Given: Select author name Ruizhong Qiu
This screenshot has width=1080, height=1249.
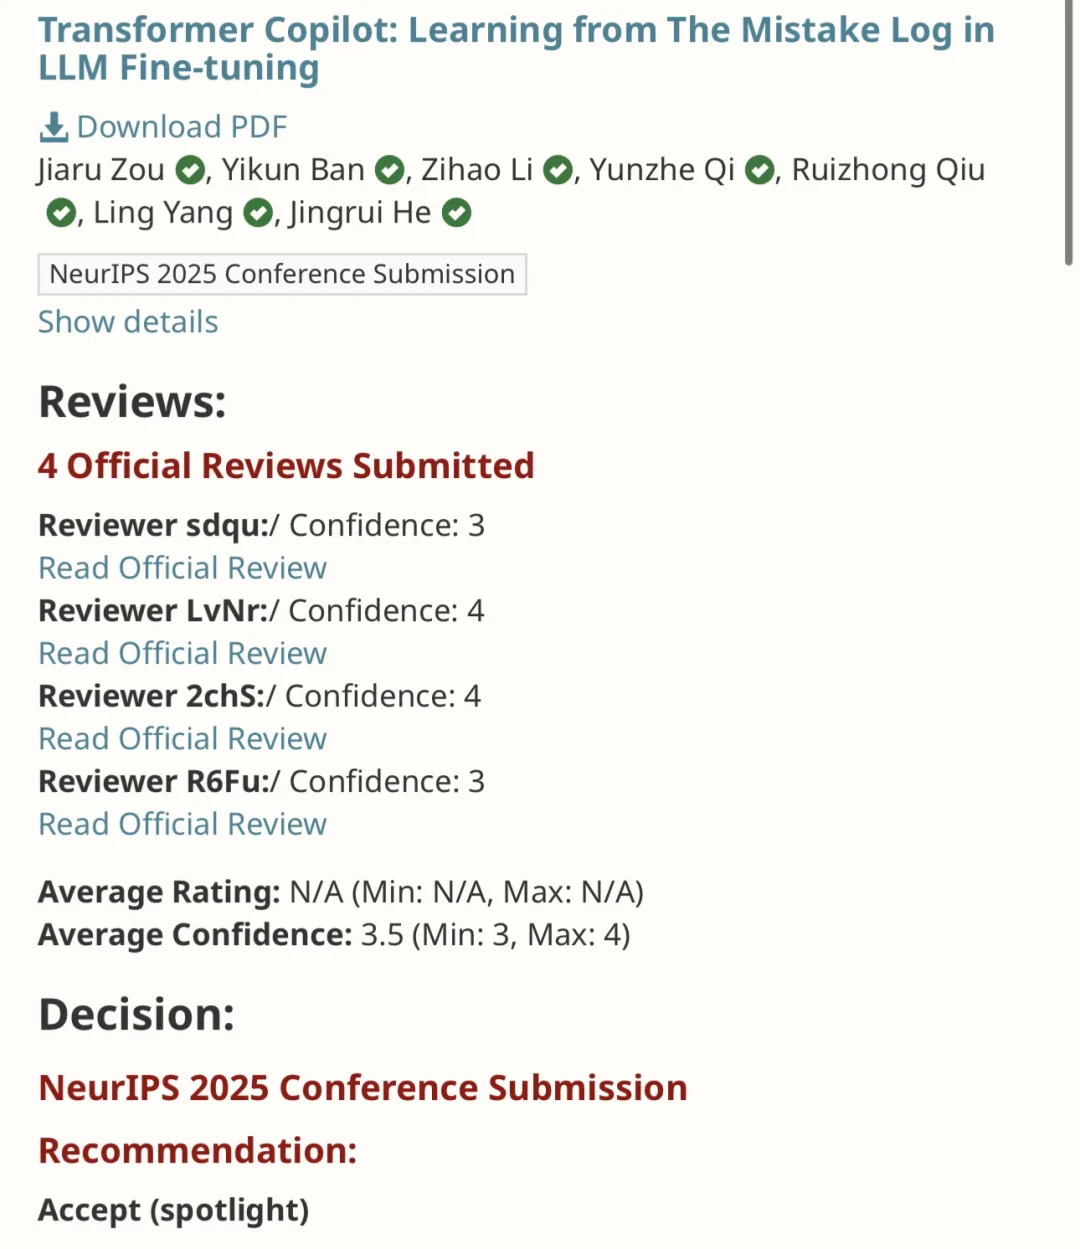Looking at the screenshot, I should [888, 170].
